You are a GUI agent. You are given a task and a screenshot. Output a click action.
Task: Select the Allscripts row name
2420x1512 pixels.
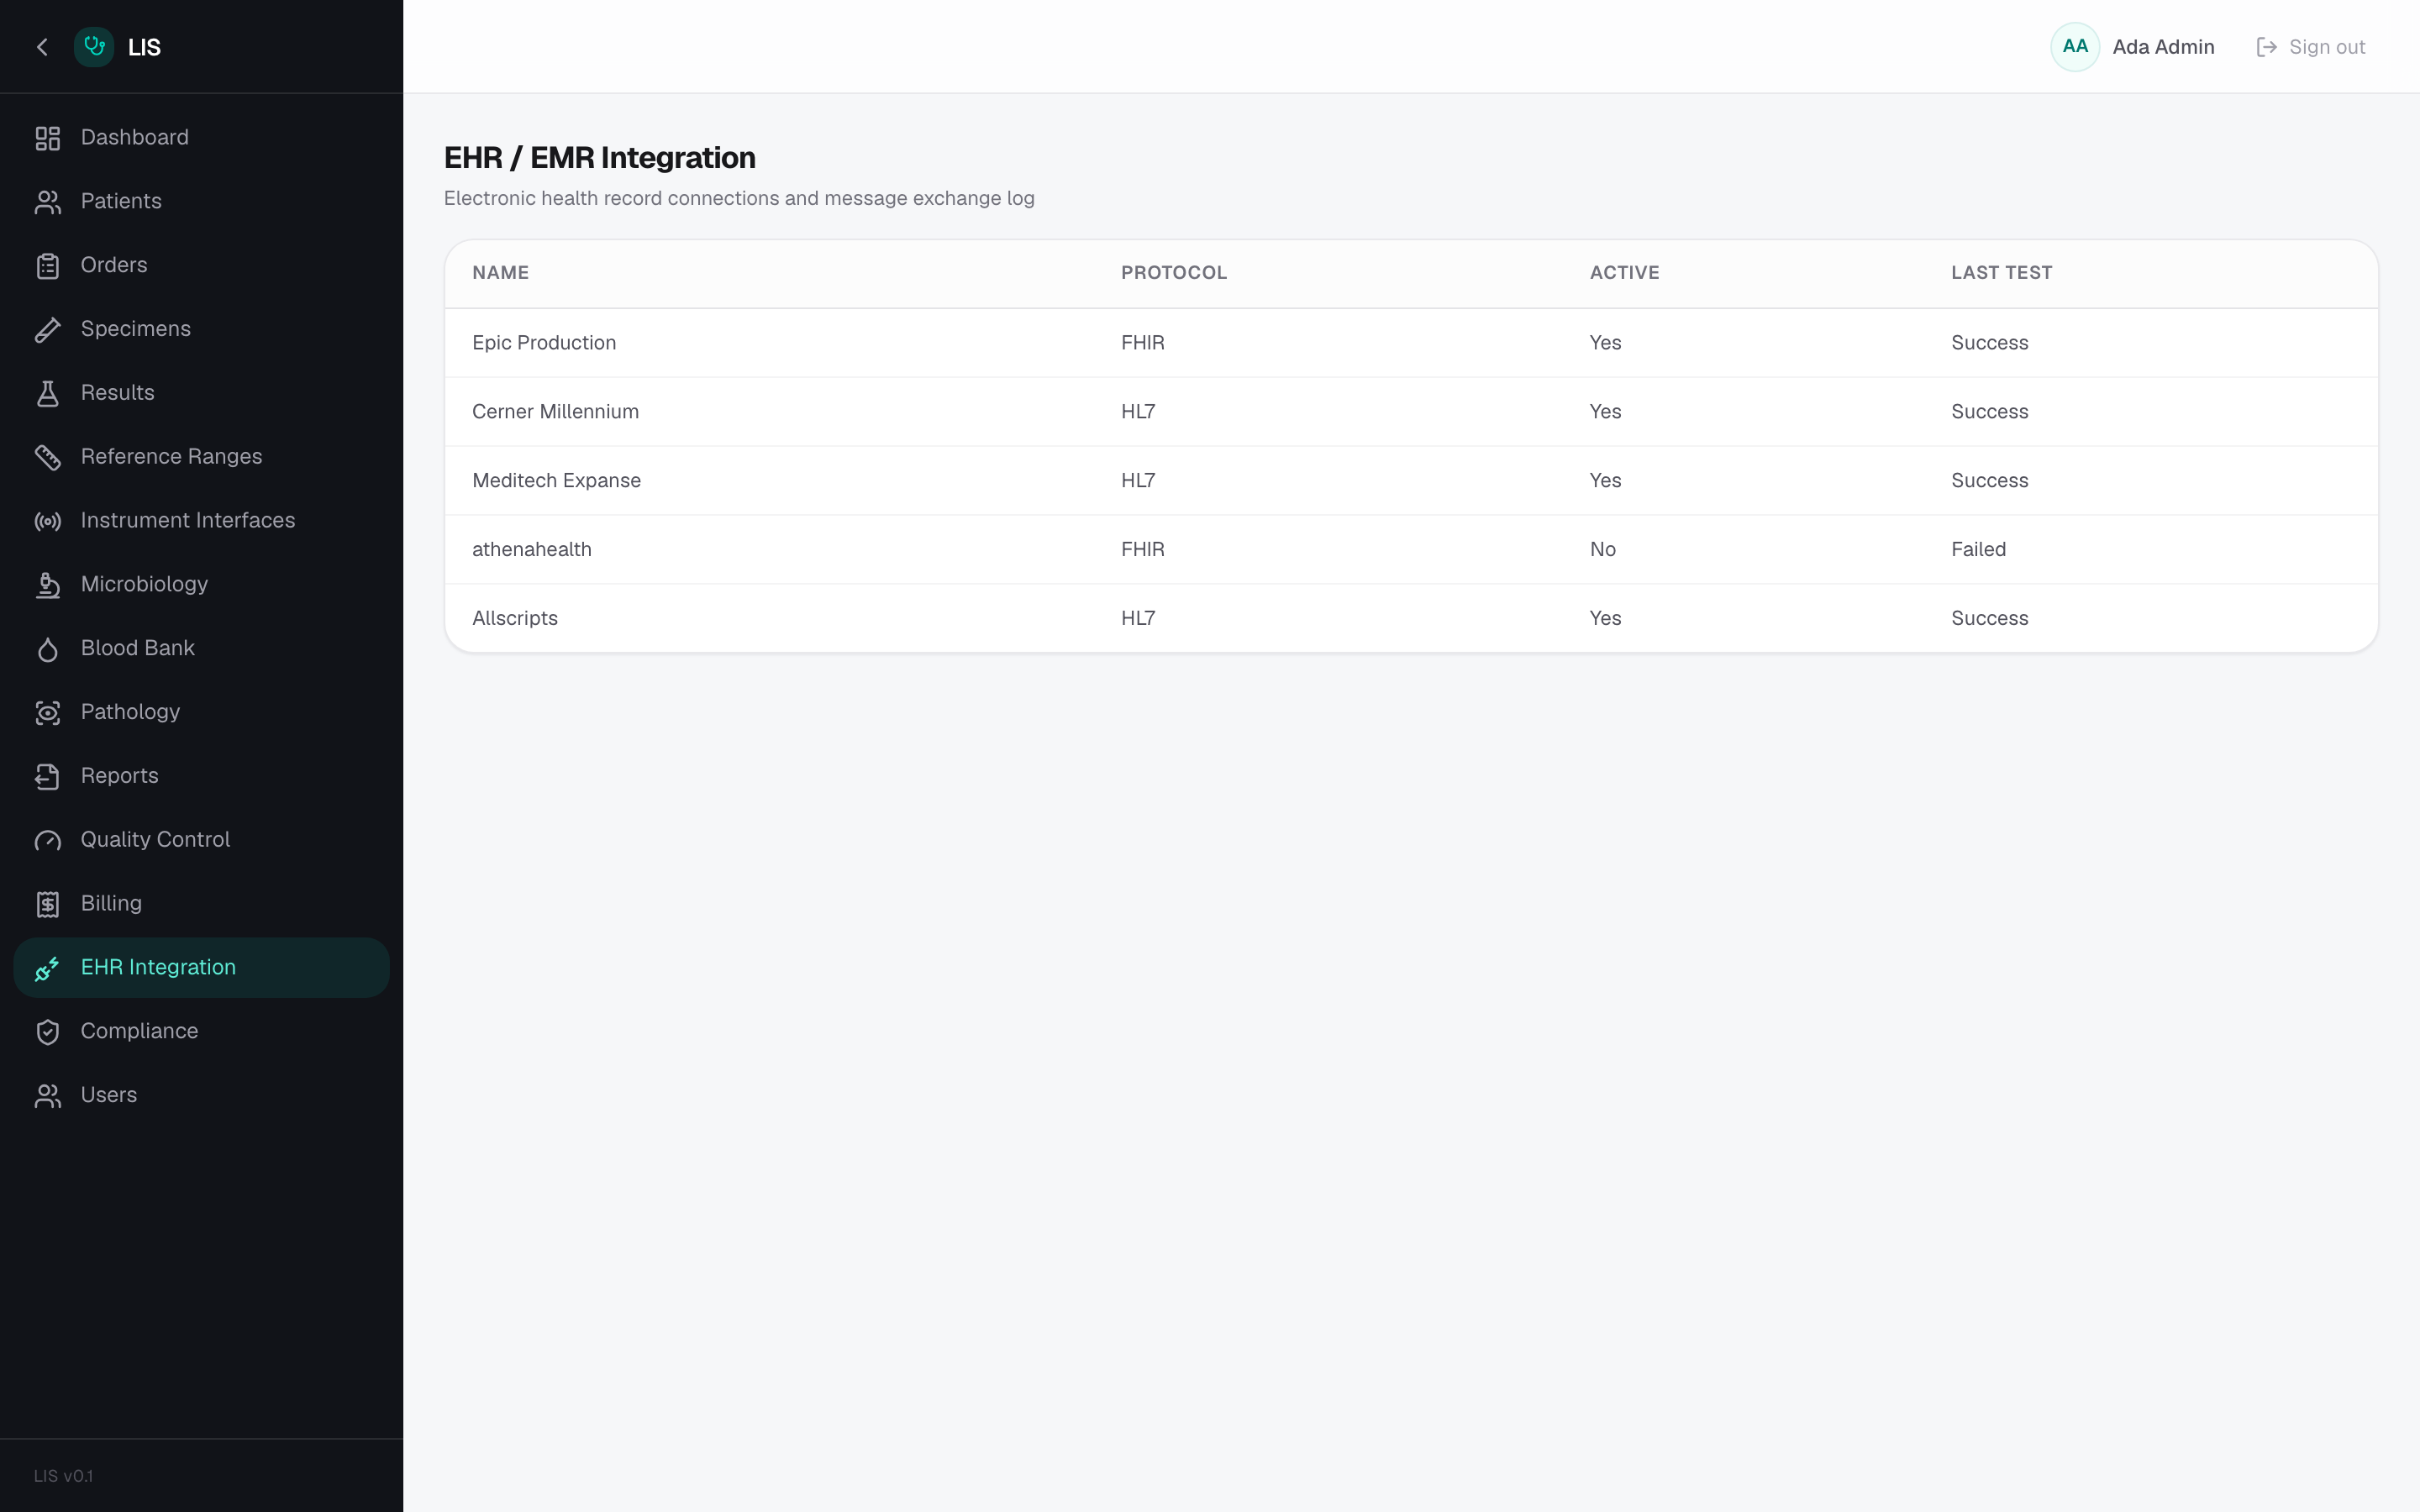[515, 619]
